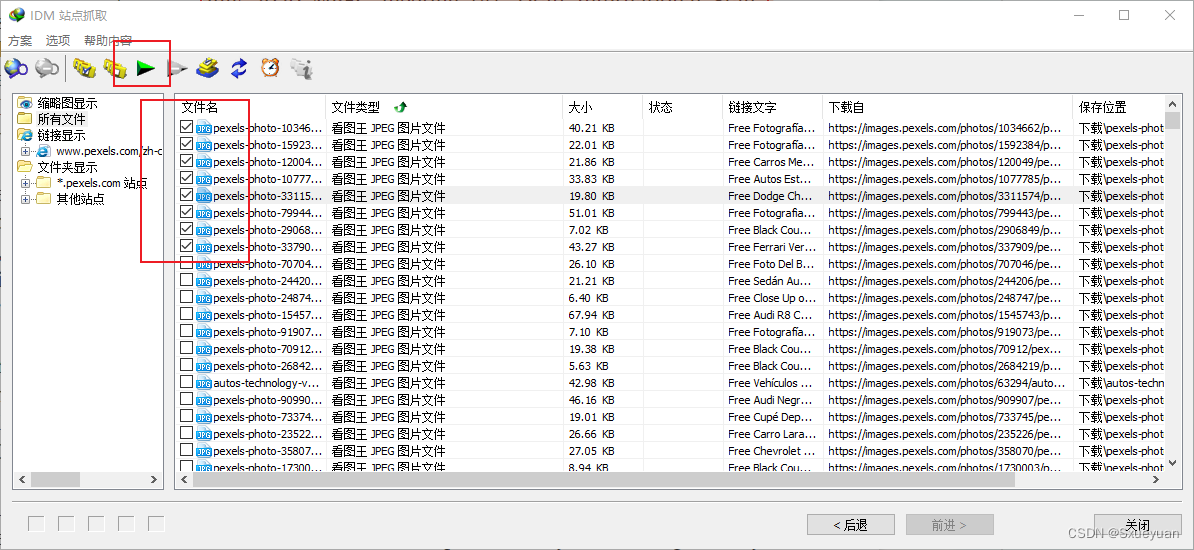The width and height of the screenshot is (1194, 550).
Task: Uncheck the pexels-photo-33790 file checkbox
Action: click(x=187, y=246)
